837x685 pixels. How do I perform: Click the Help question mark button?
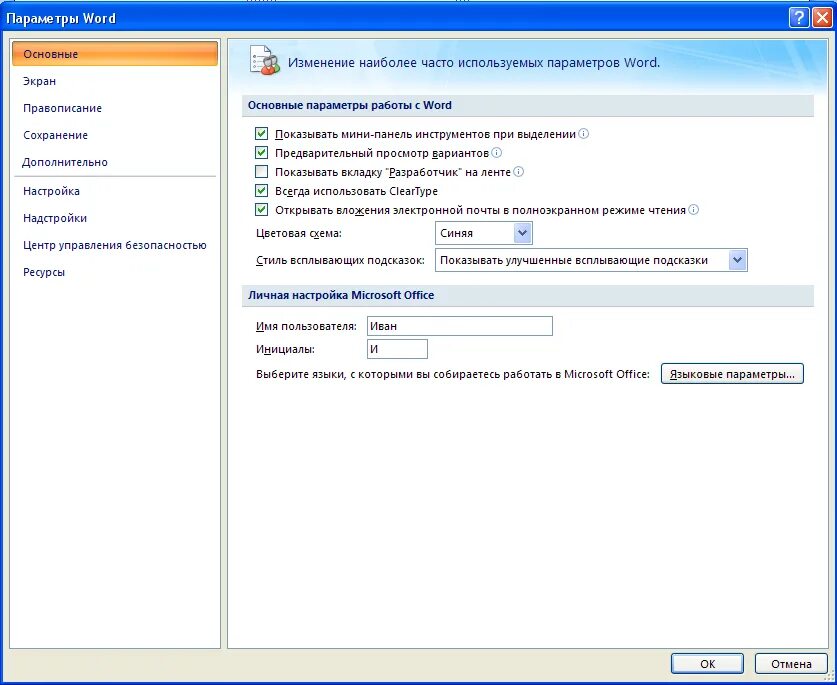pyautogui.click(x=799, y=18)
